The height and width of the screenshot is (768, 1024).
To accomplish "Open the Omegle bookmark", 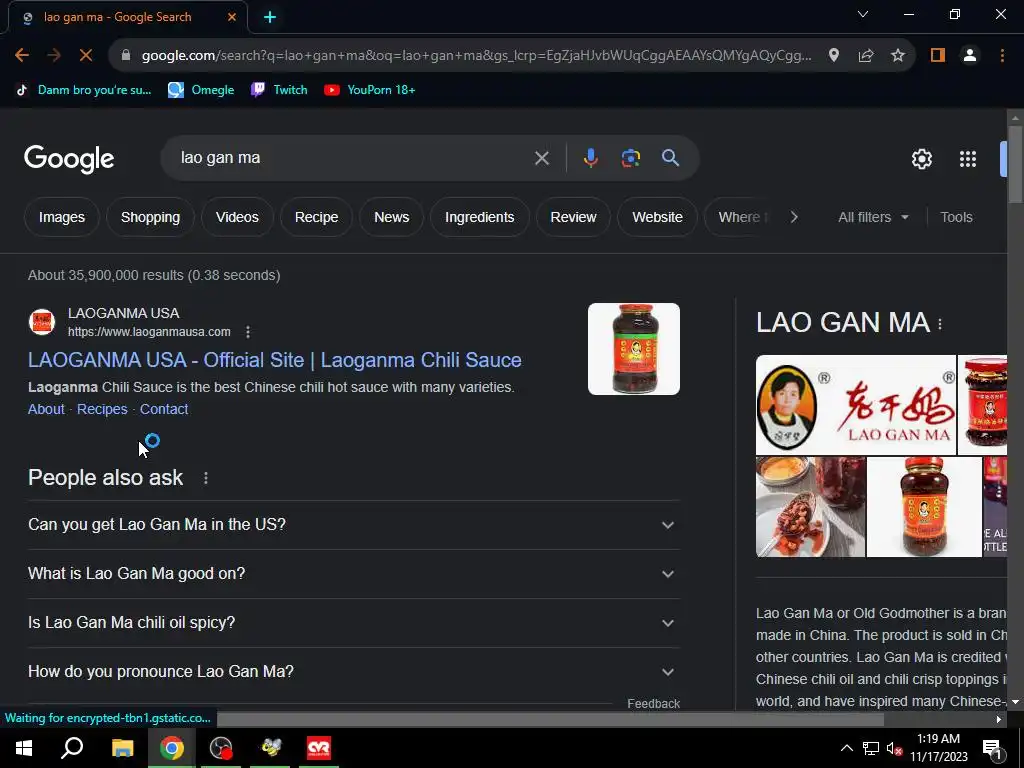I will click(201, 90).
